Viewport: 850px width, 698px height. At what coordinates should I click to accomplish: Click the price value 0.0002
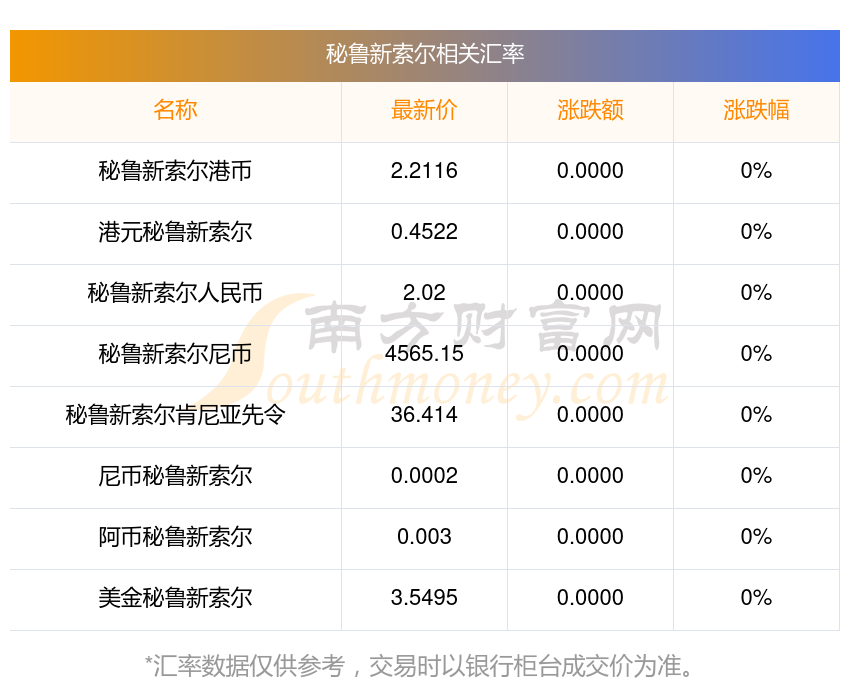pyautogui.click(x=424, y=476)
